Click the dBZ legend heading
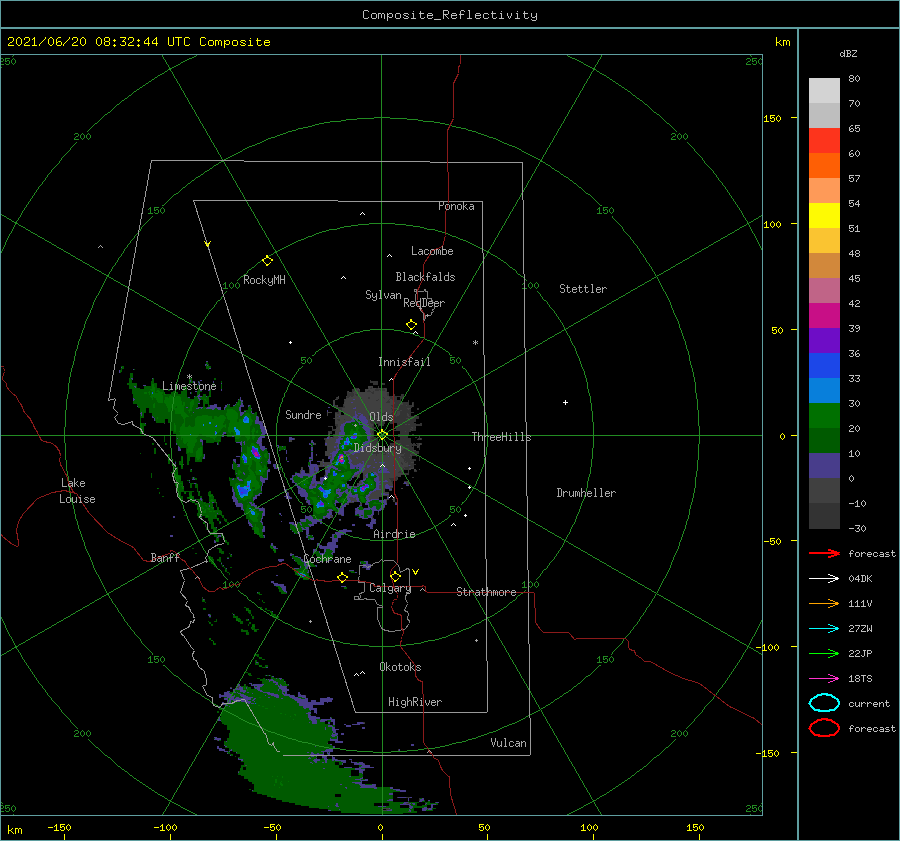The height and width of the screenshot is (841, 900). 848,54
